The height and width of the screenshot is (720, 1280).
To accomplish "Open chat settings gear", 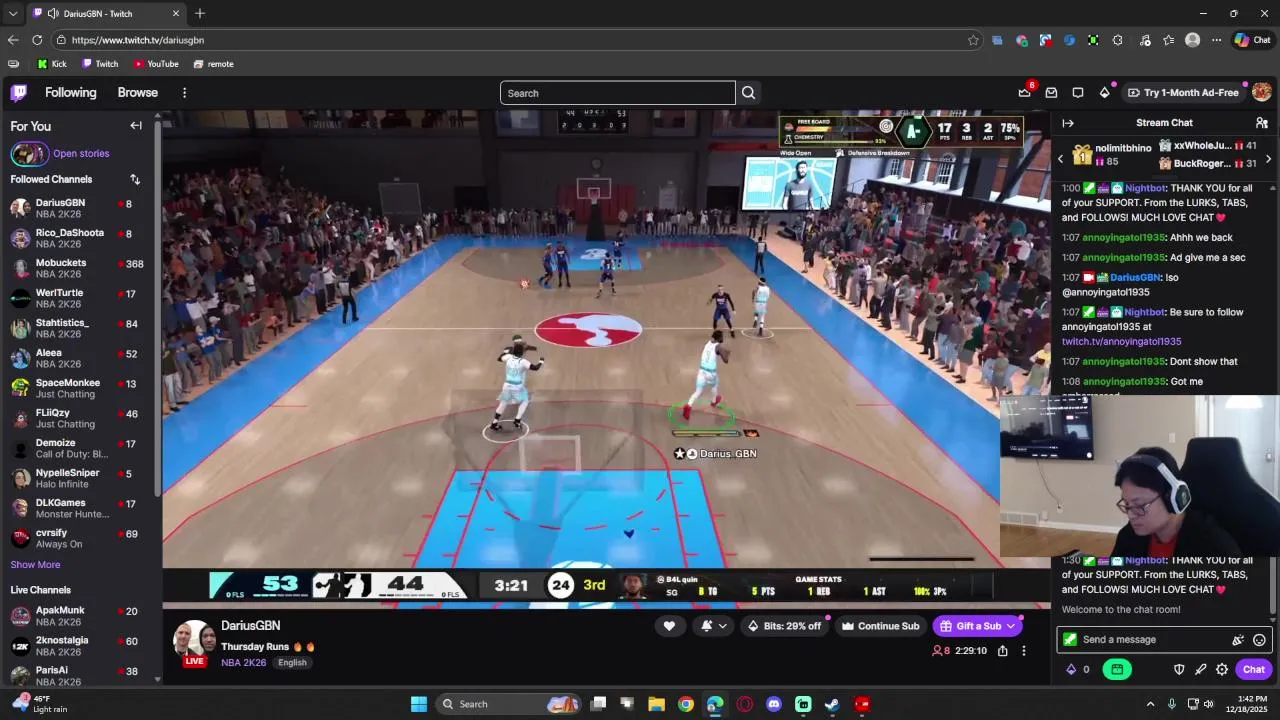I will (x=1222, y=670).
